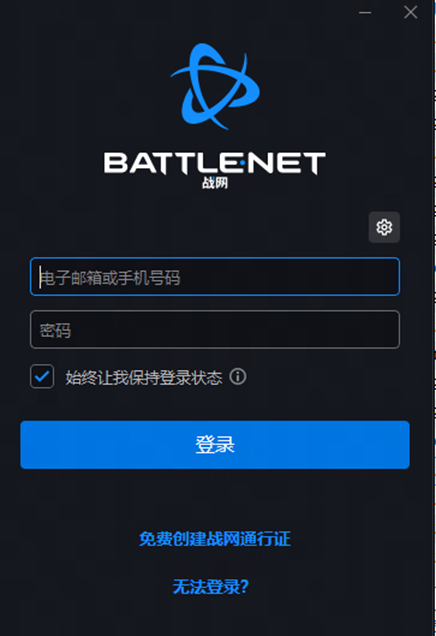This screenshot has height=636, width=436.
Task: Click the blue Battle.net swirl logo
Action: tap(215, 86)
